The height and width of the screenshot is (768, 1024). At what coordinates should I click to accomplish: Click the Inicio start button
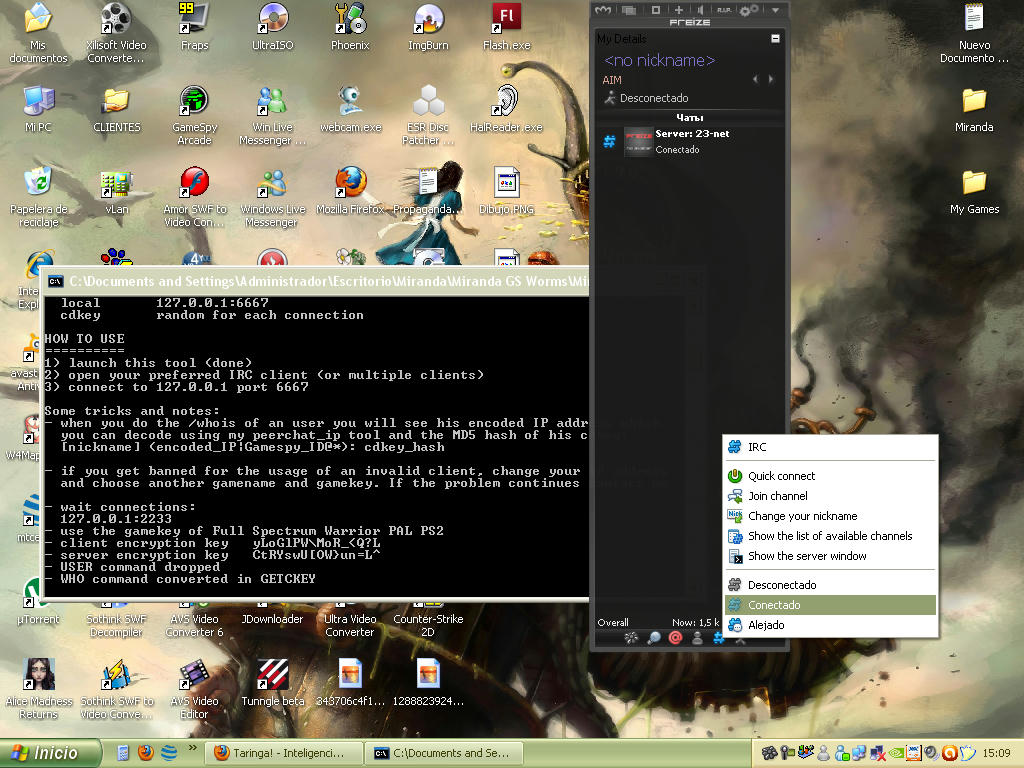[50, 753]
